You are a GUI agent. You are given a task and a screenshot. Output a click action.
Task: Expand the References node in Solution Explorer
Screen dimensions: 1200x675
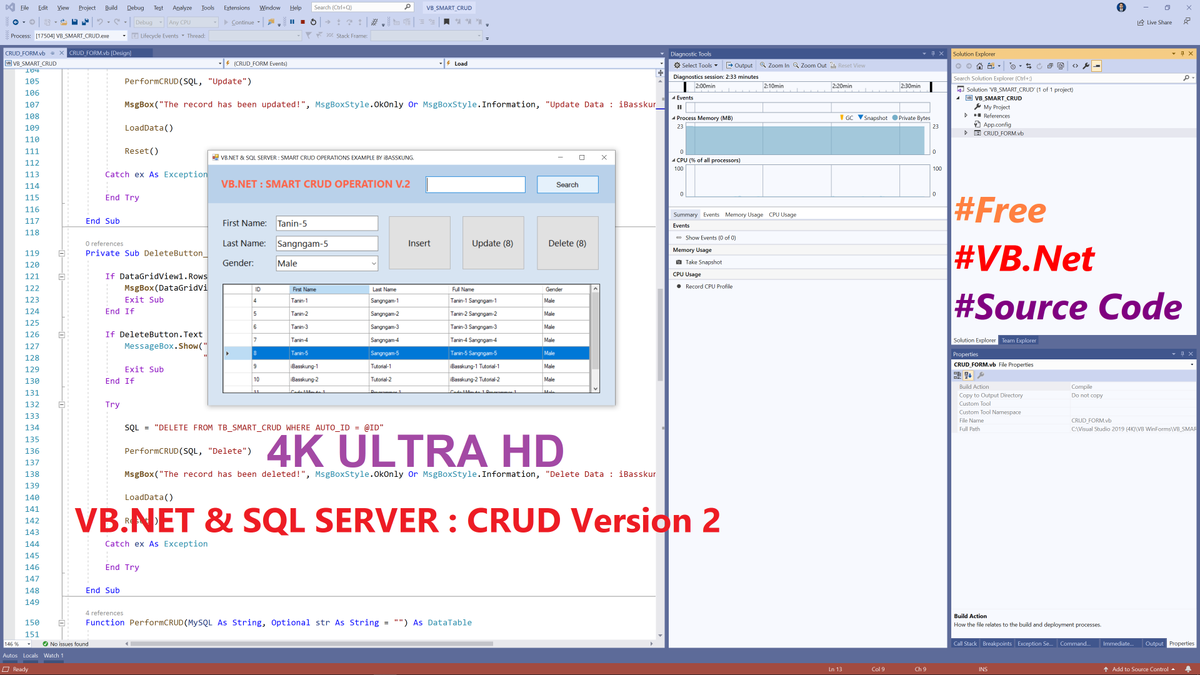coord(966,116)
